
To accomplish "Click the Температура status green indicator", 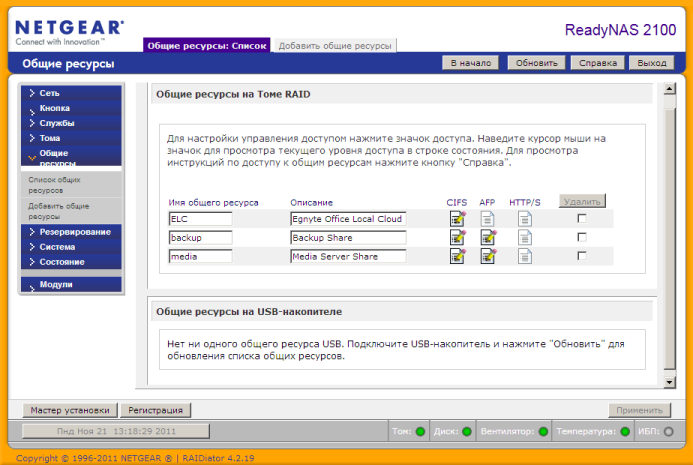I will click(625, 431).
